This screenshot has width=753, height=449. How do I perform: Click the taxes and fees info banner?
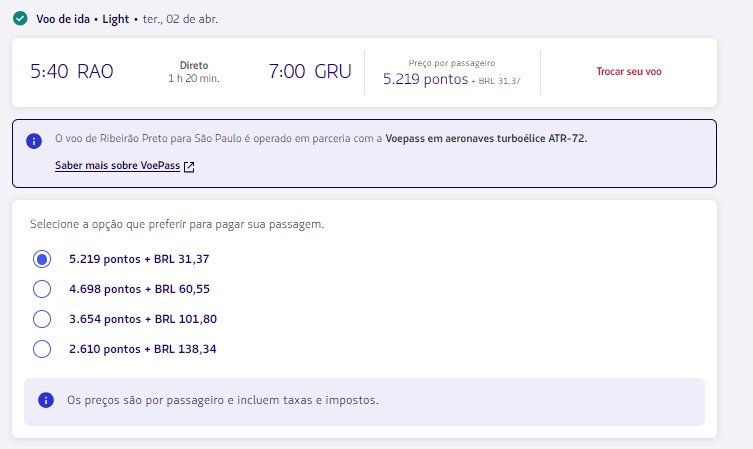point(364,401)
